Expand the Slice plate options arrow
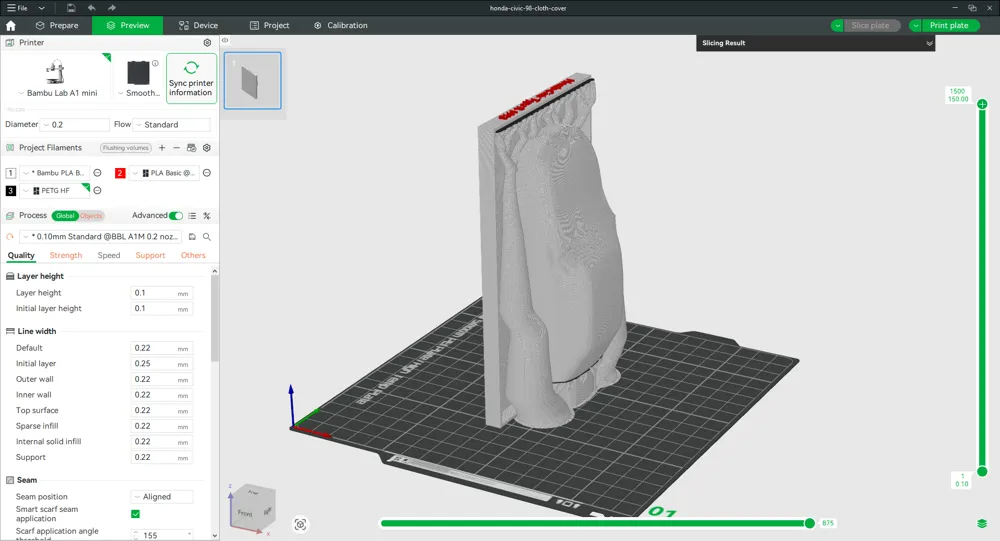 [x=837, y=26]
